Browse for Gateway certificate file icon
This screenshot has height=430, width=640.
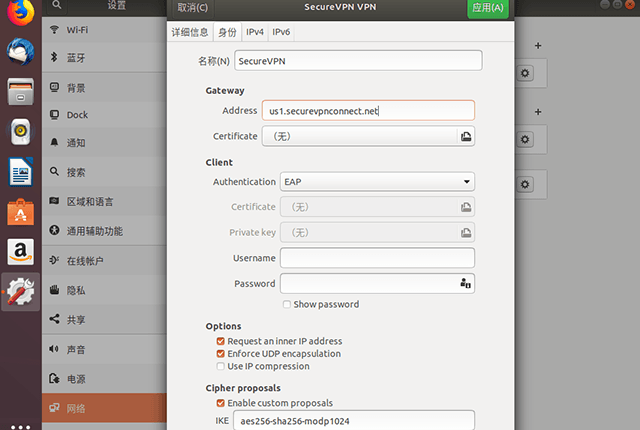click(x=466, y=136)
